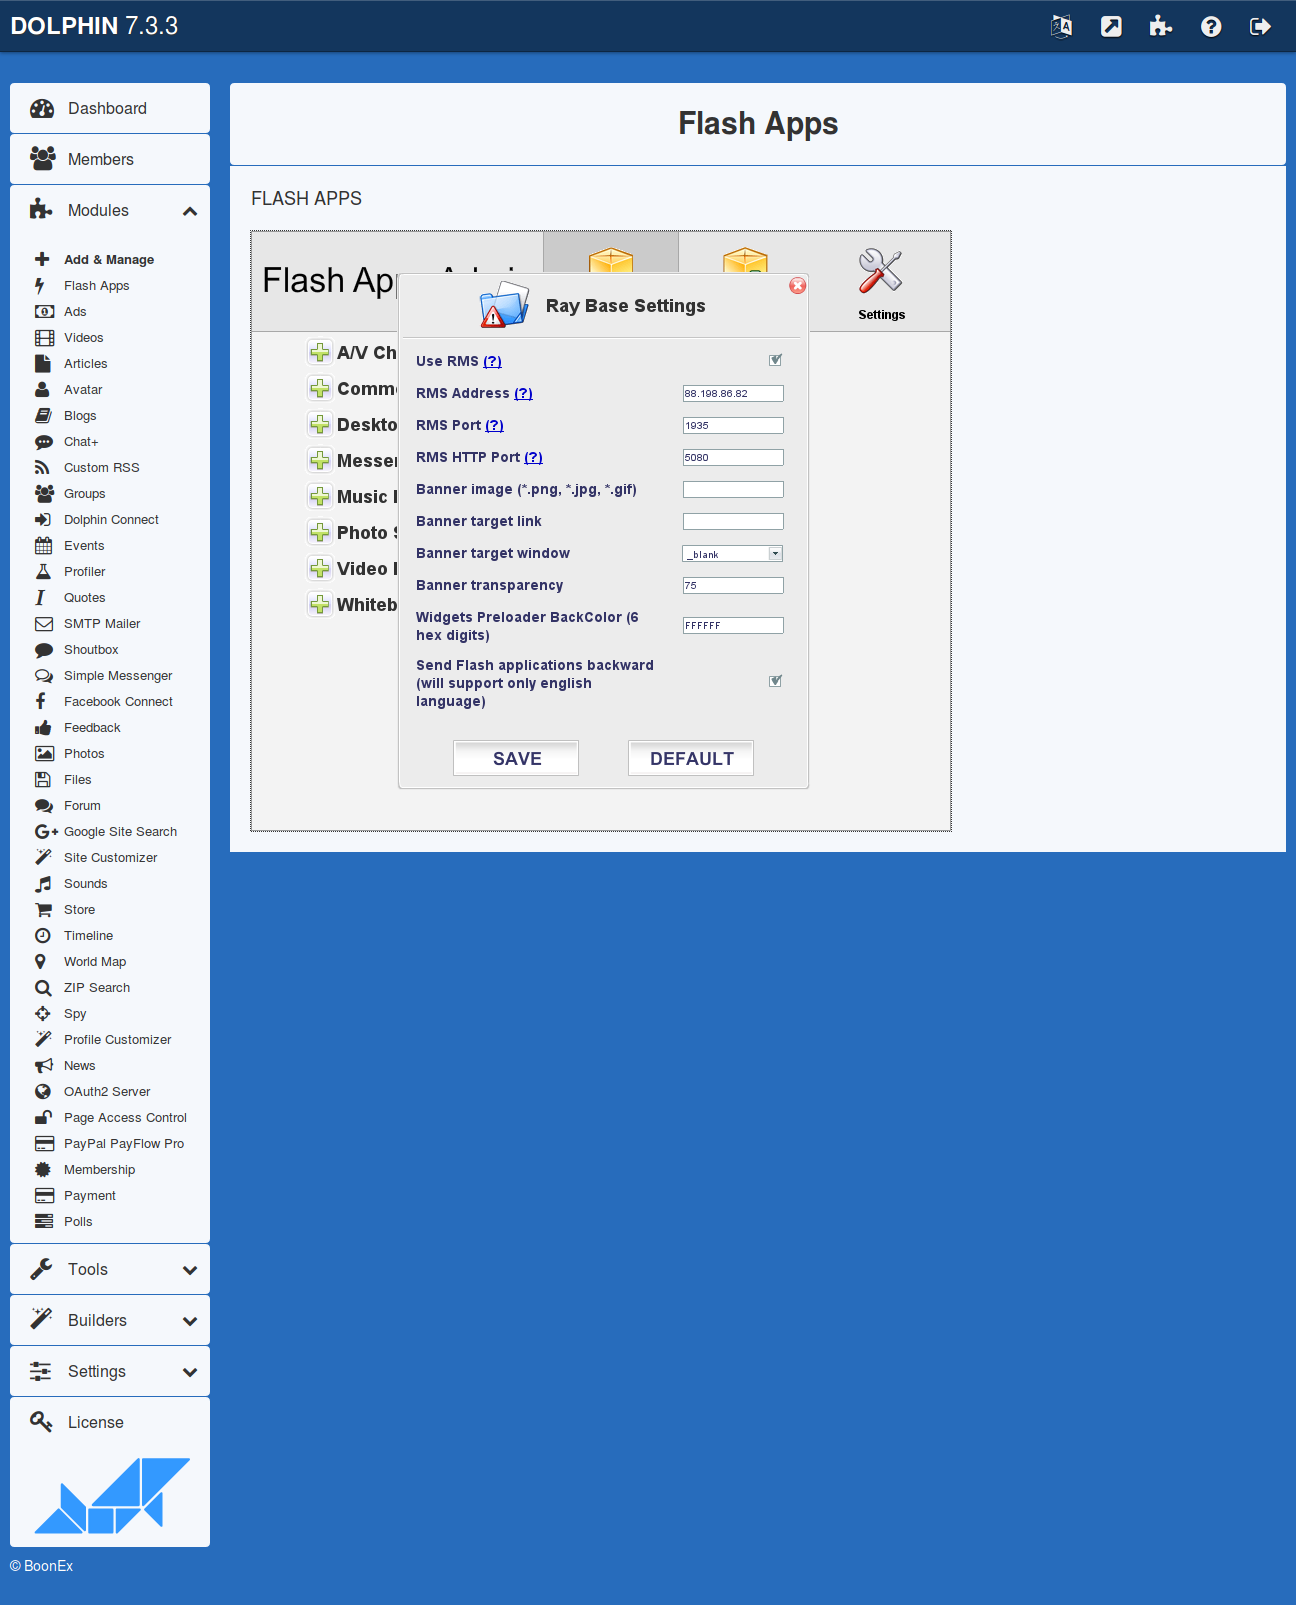Click the key icon beside License

point(41,1421)
